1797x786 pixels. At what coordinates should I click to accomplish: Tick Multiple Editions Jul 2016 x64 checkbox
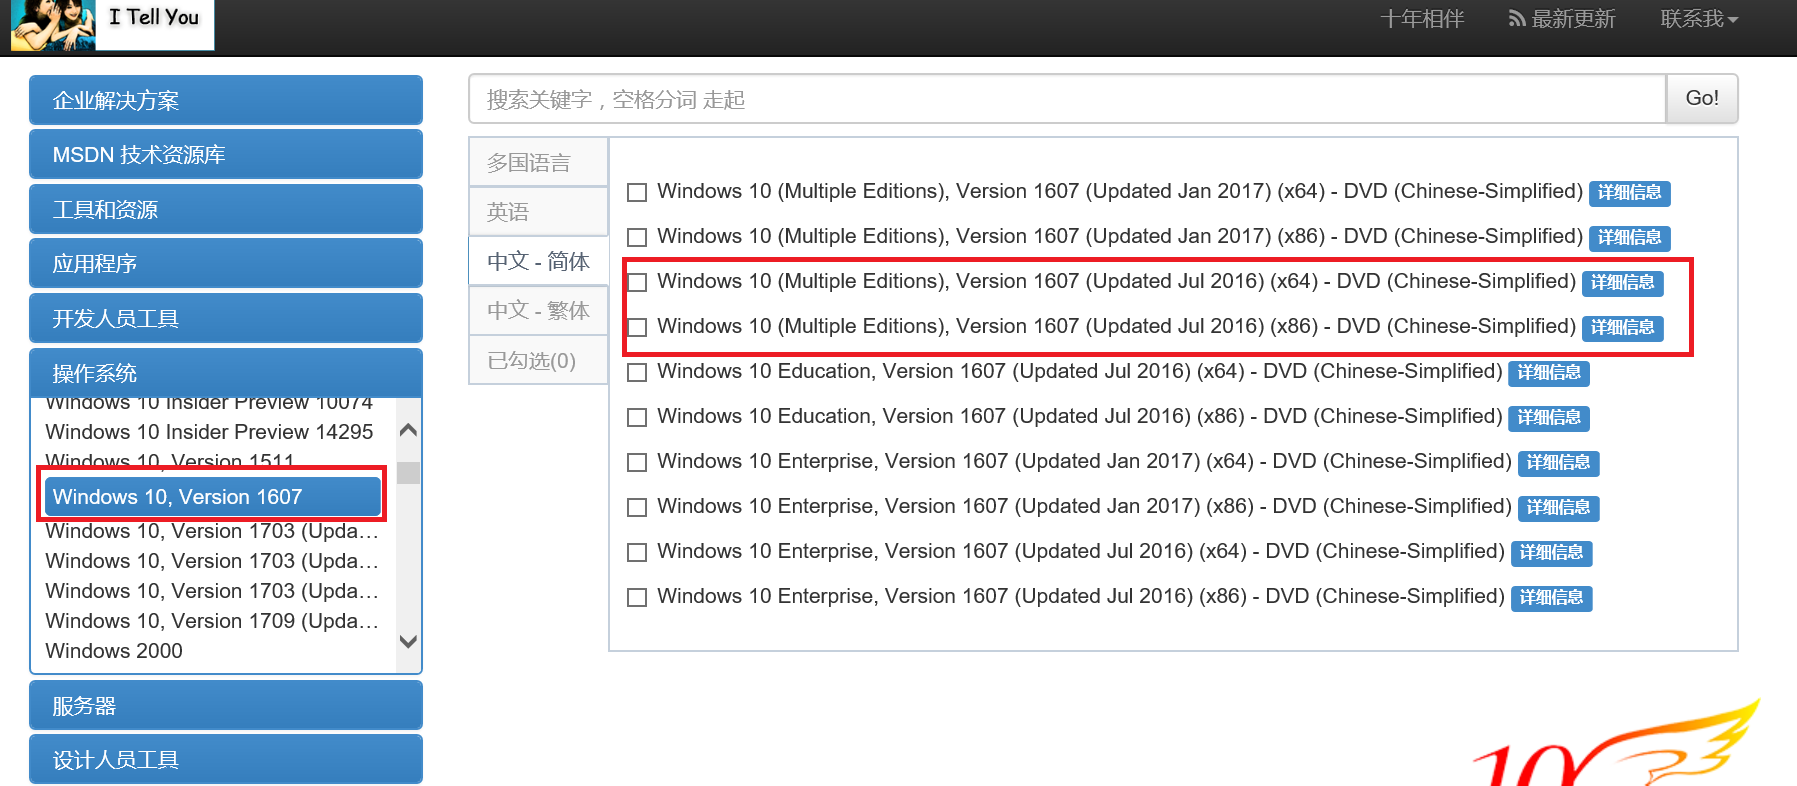pos(637,282)
